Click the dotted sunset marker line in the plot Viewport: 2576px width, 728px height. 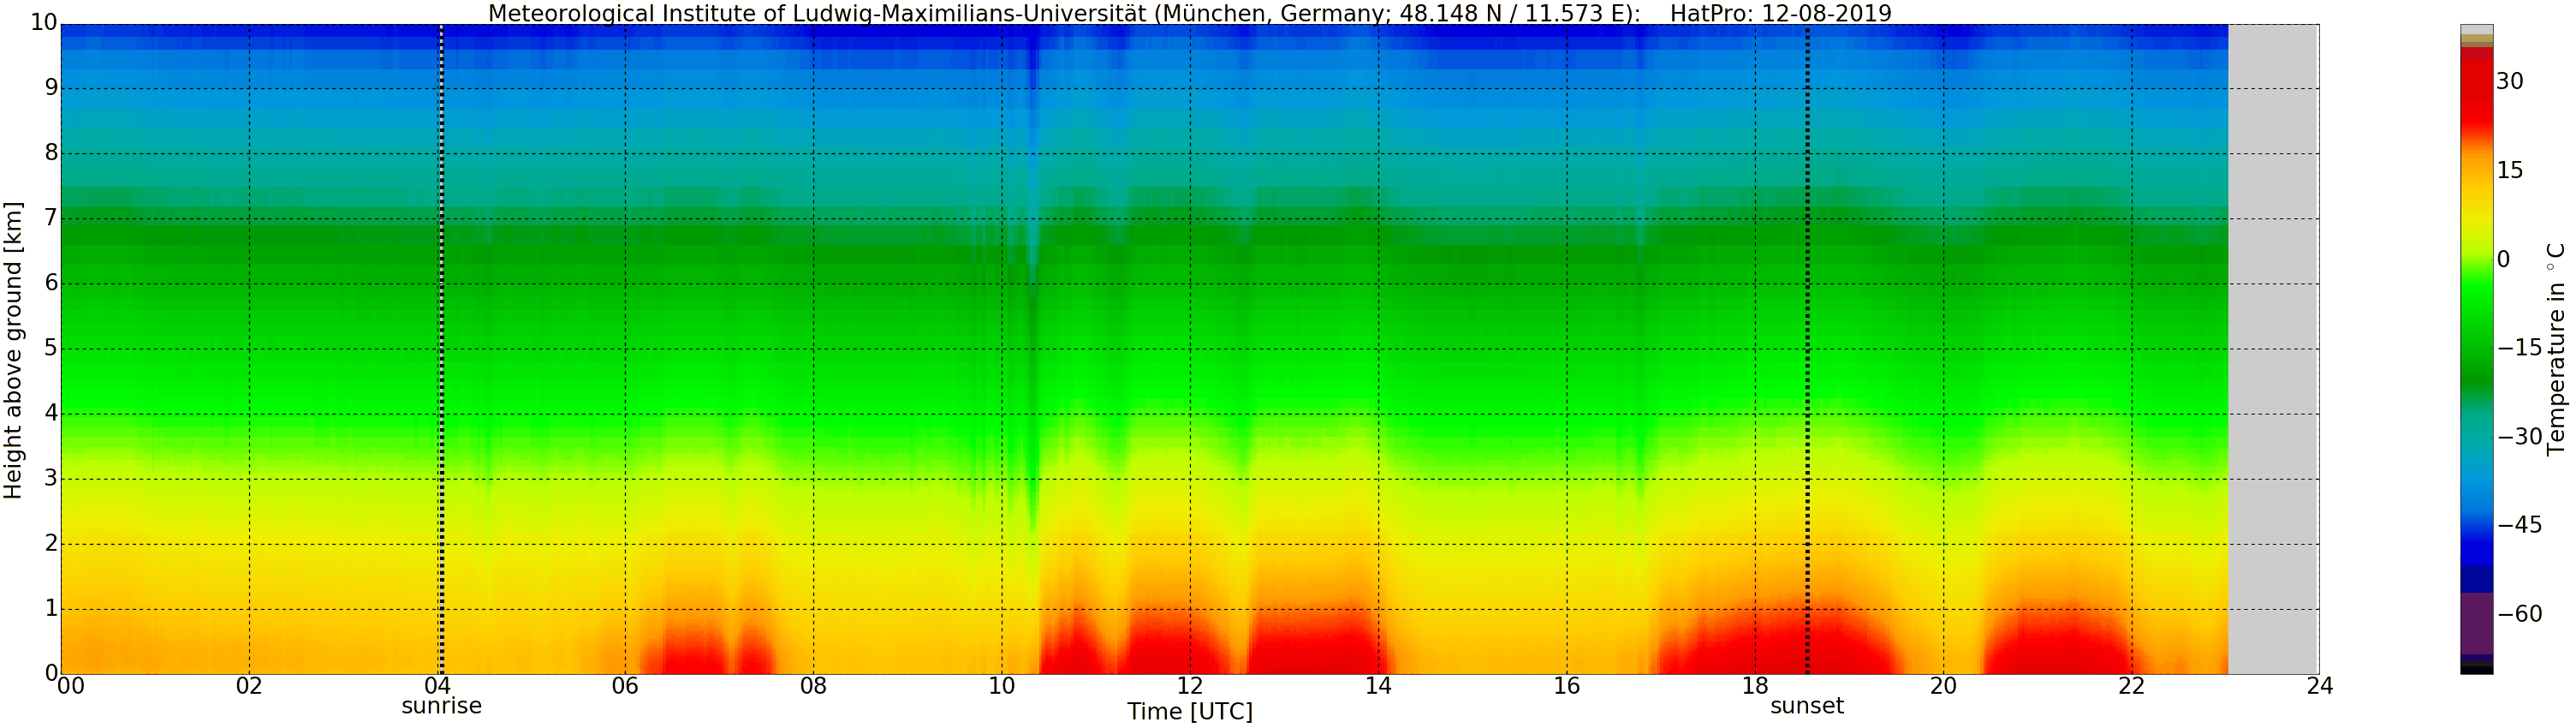click(1807, 349)
